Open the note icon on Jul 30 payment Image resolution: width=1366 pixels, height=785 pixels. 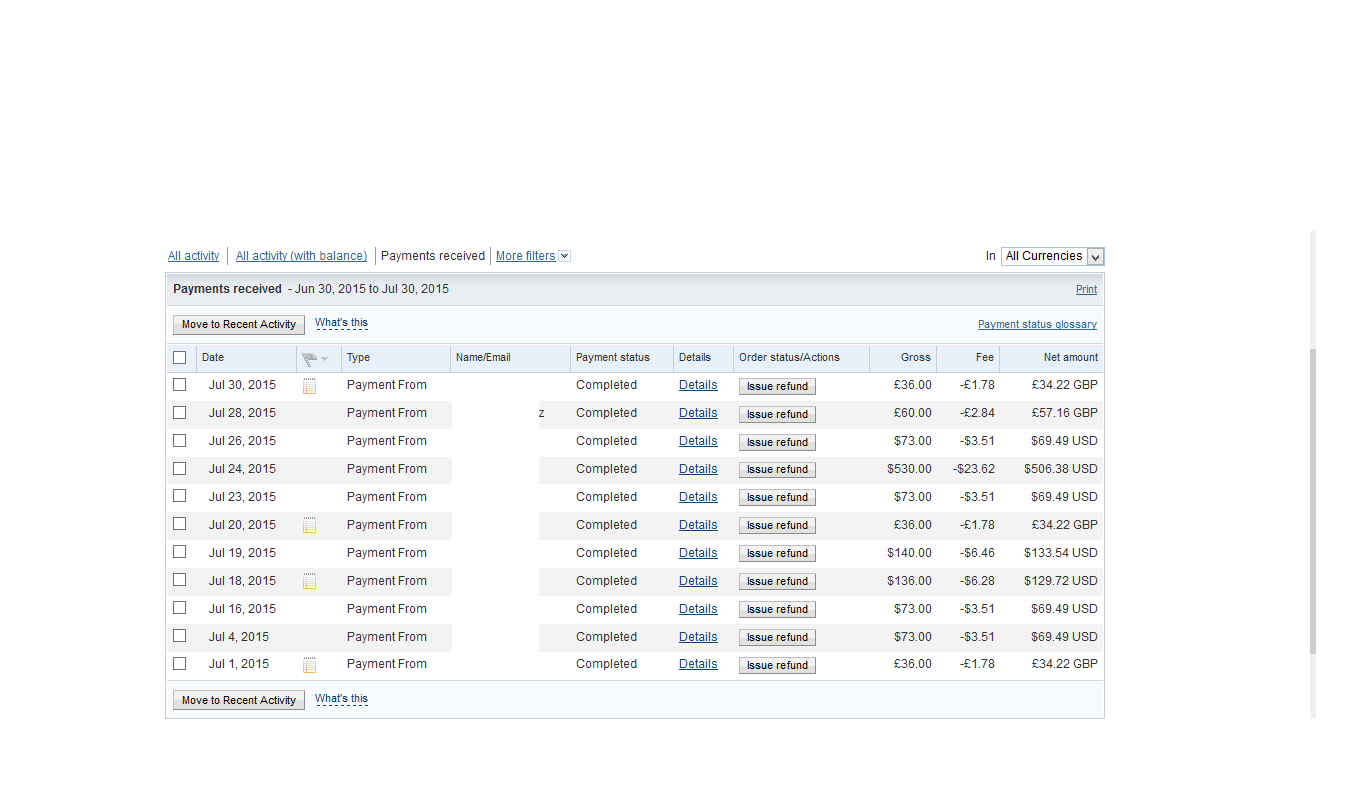click(309, 386)
